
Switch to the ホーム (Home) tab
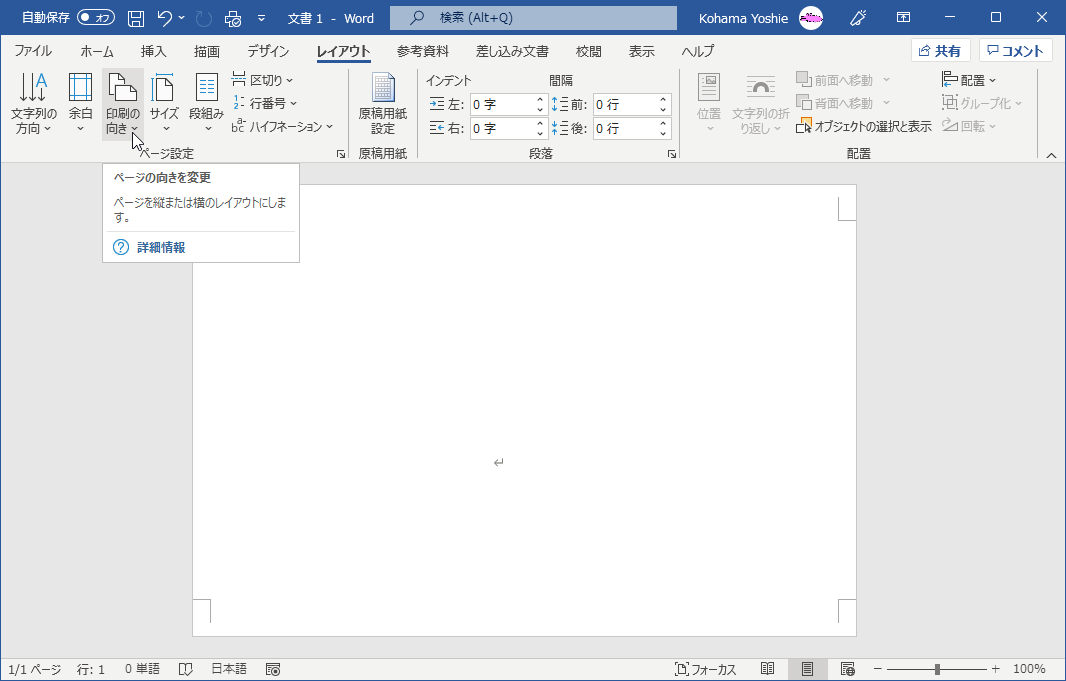click(x=97, y=51)
